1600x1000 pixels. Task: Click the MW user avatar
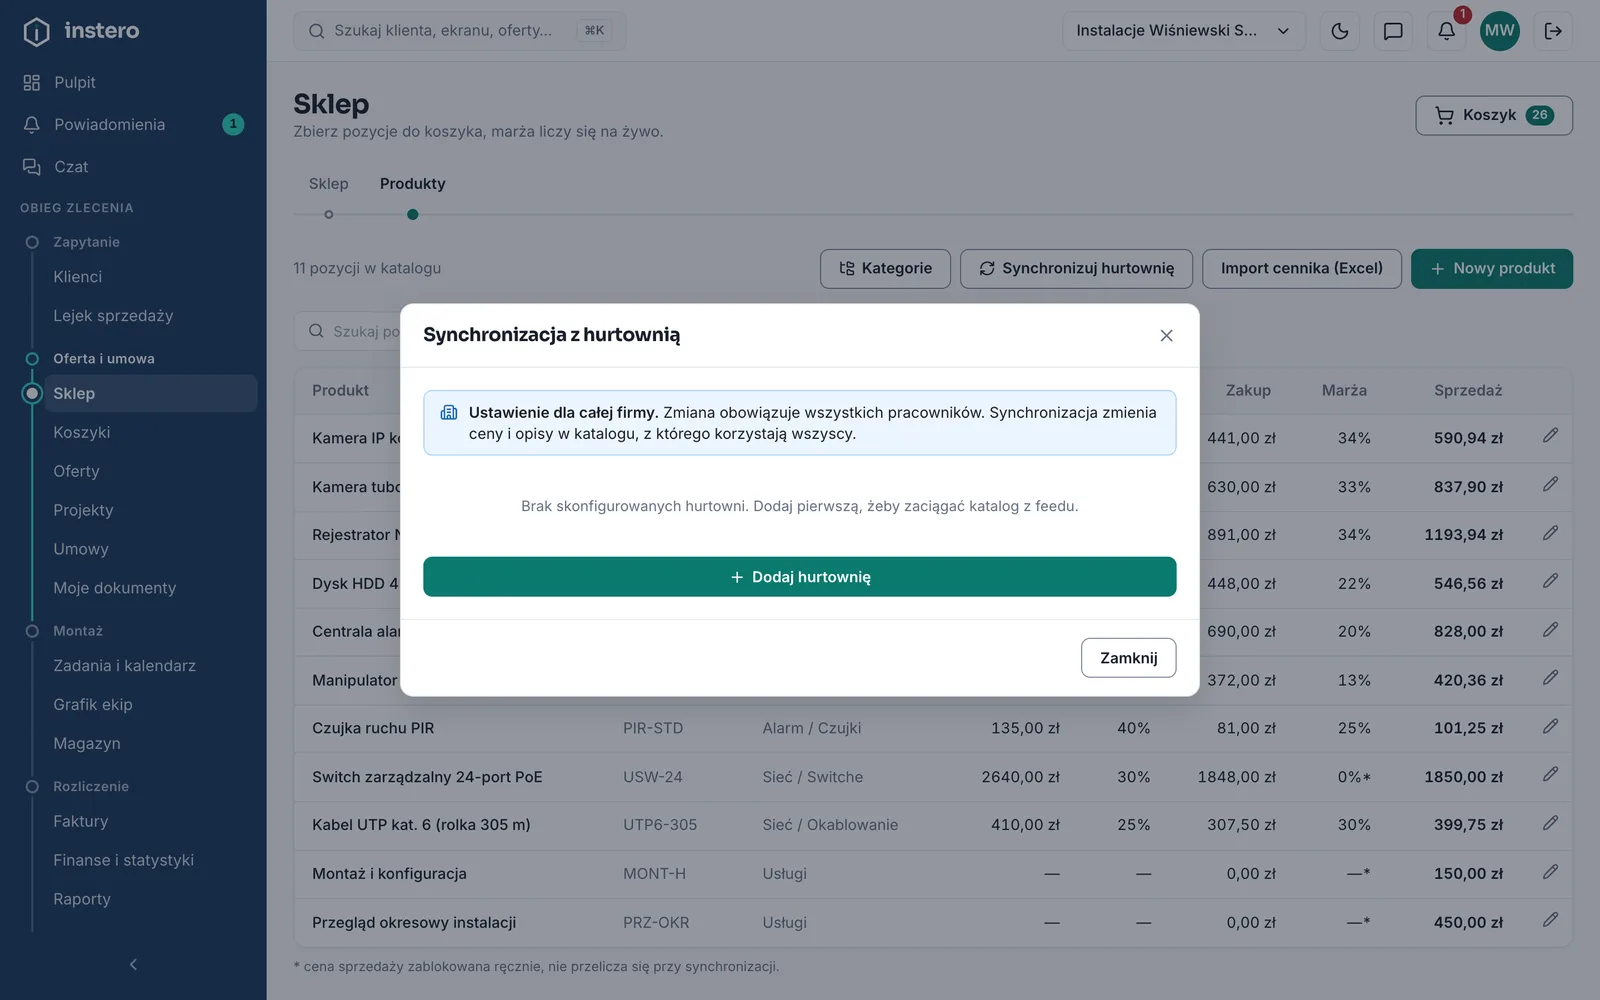(x=1499, y=31)
